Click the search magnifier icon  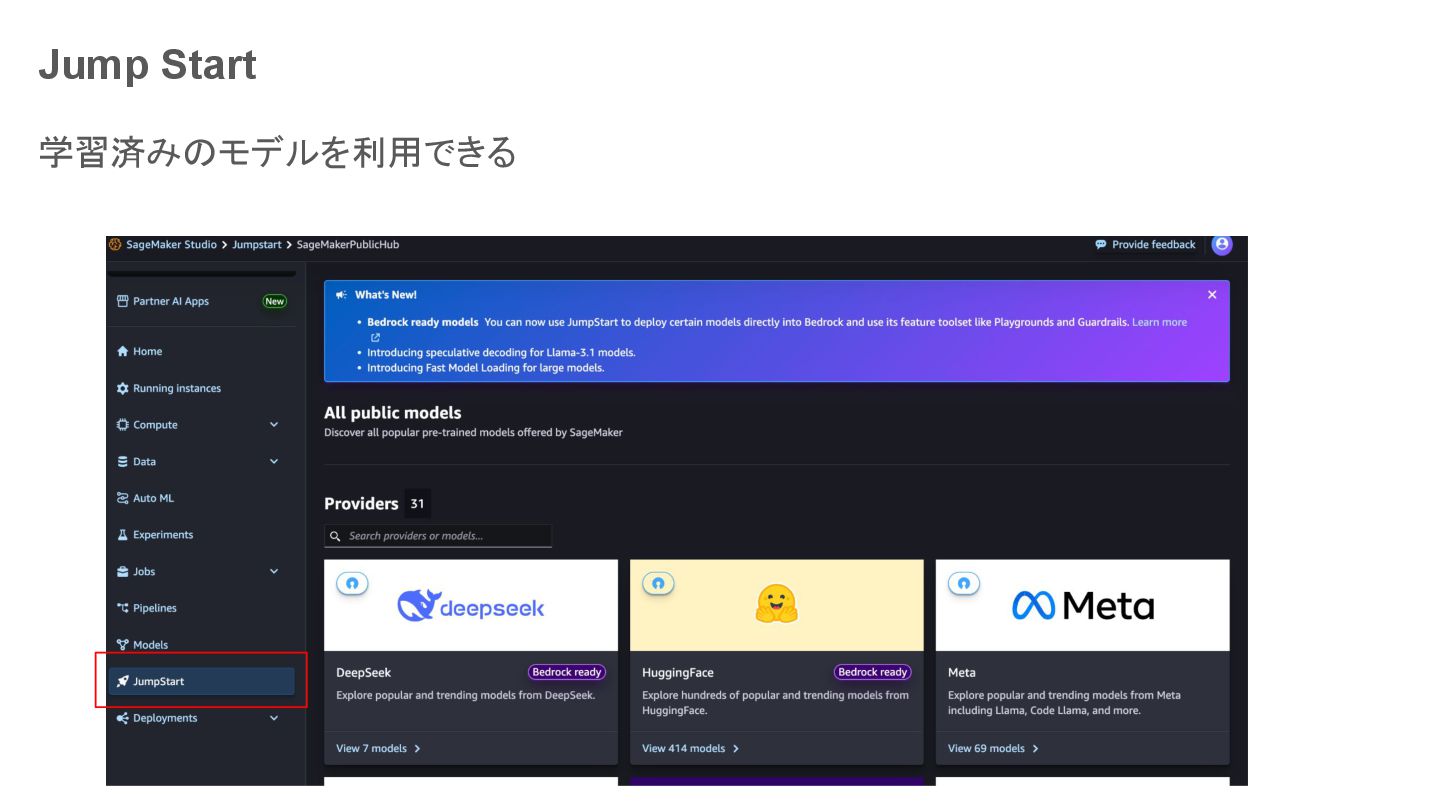[x=336, y=536]
